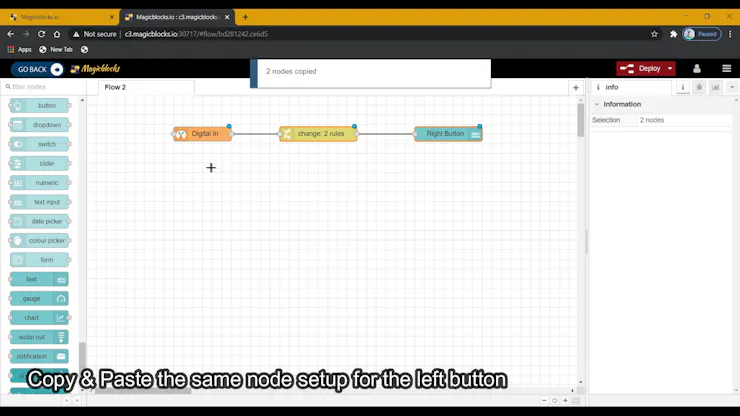740x416 pixels.
Task: Open the dashboard chart sidebar tab
Action: pos(715,87)
